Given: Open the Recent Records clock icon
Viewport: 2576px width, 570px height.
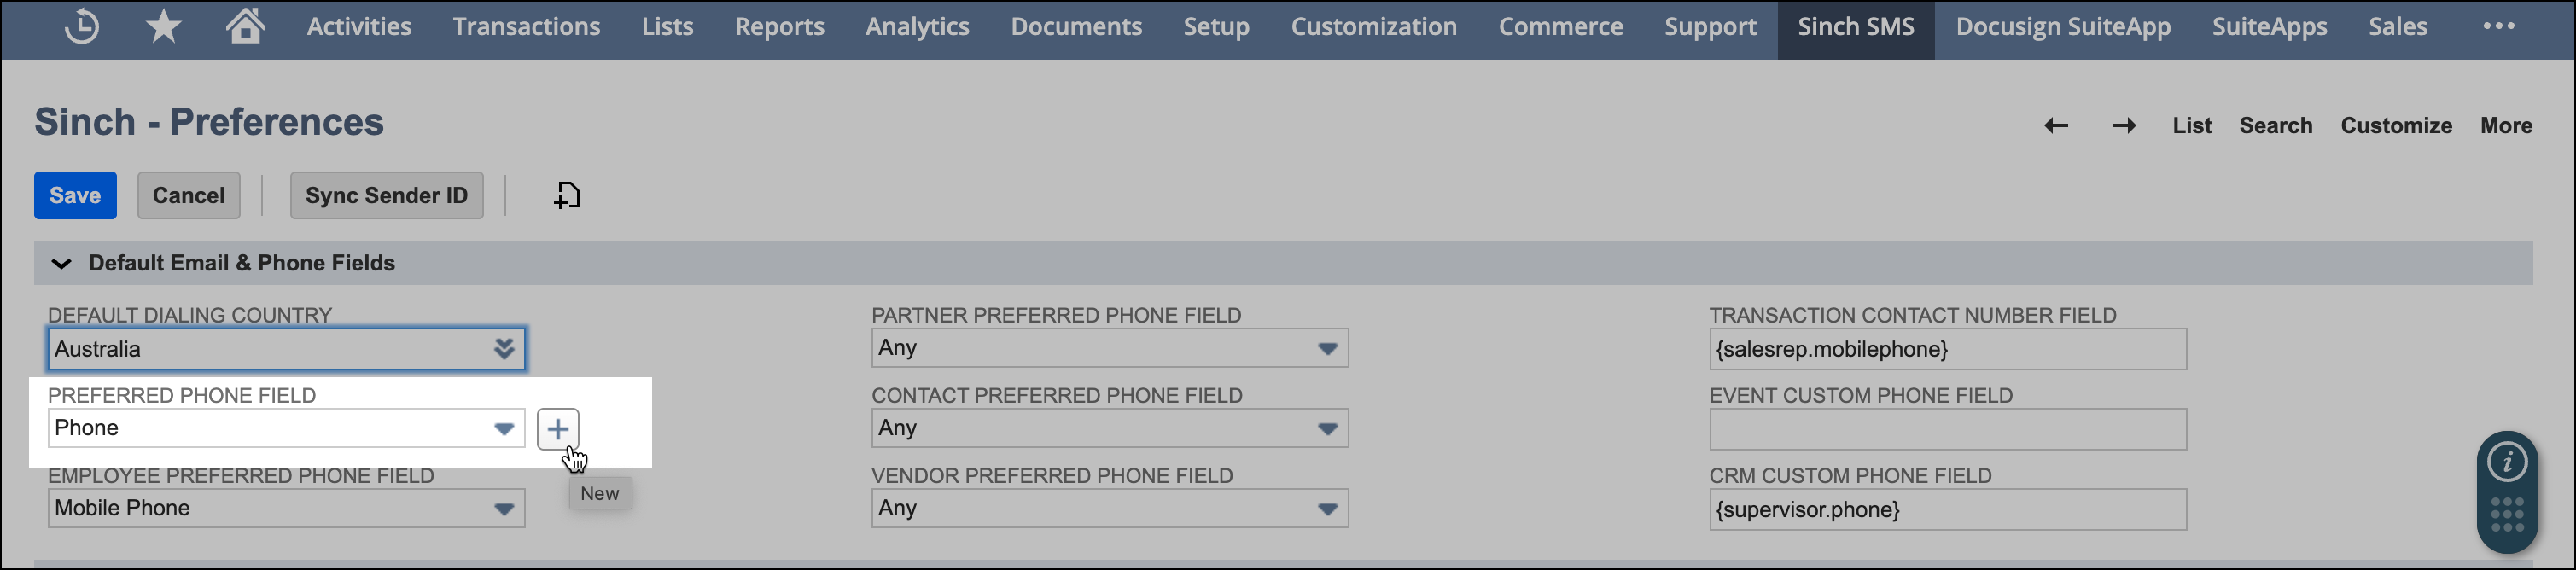Looking at the screenshot, I should tap(82, 27).
